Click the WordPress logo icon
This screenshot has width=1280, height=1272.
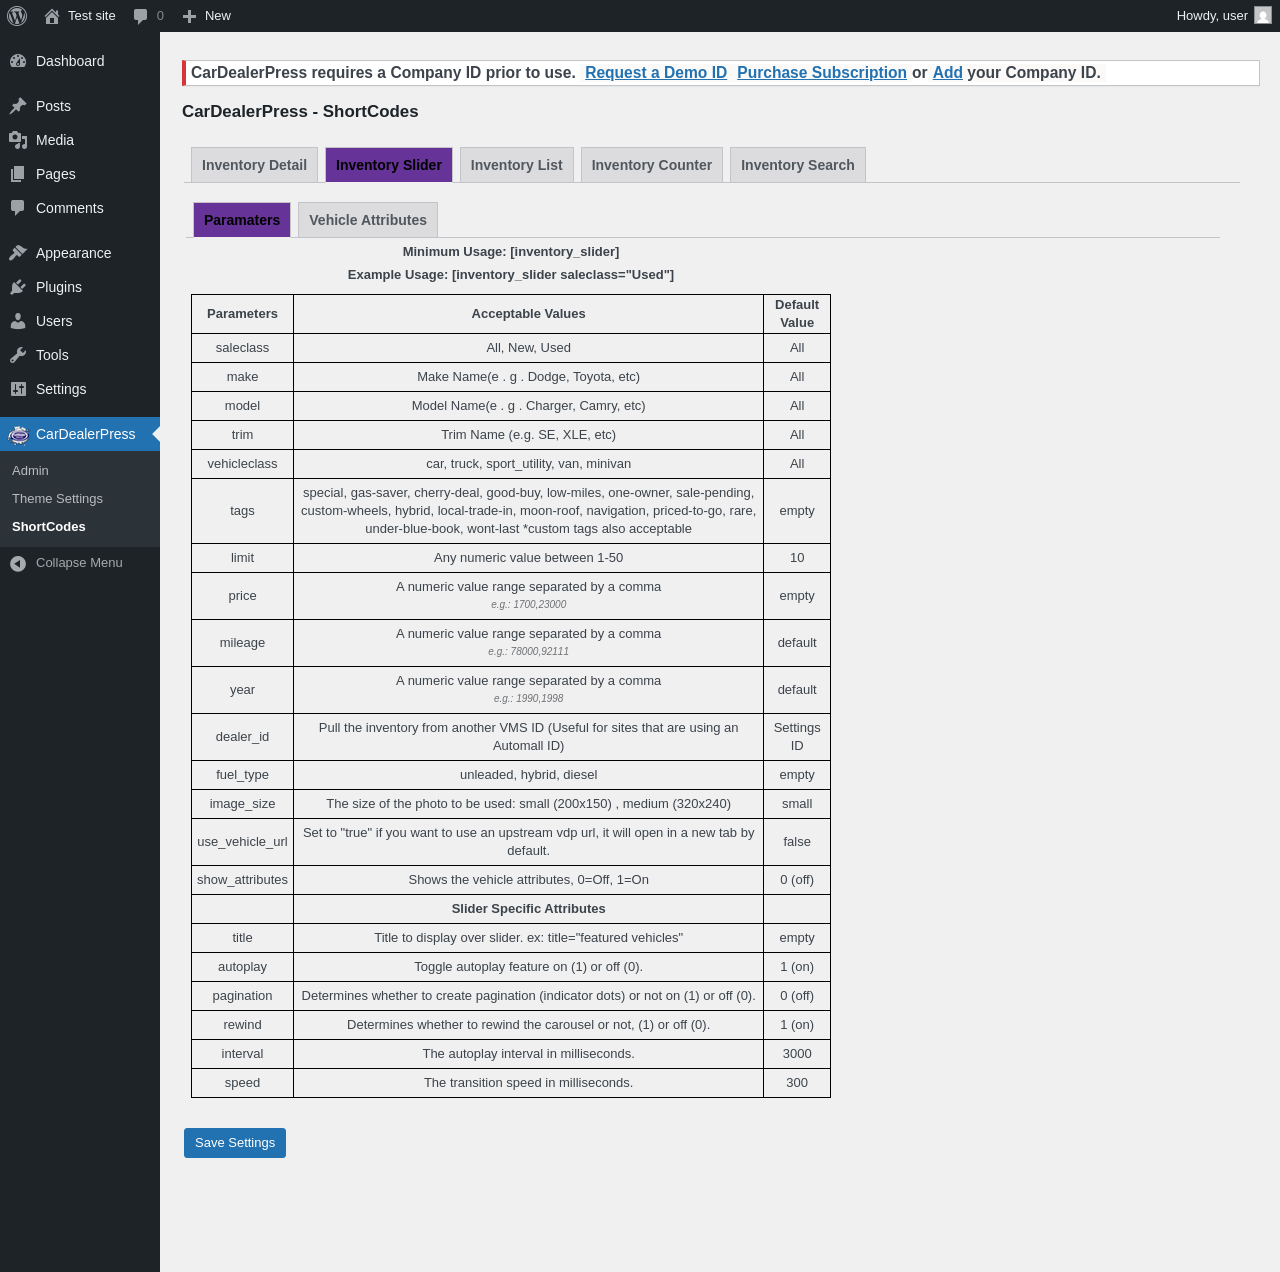pyautogui.click(x=17, y=16)
